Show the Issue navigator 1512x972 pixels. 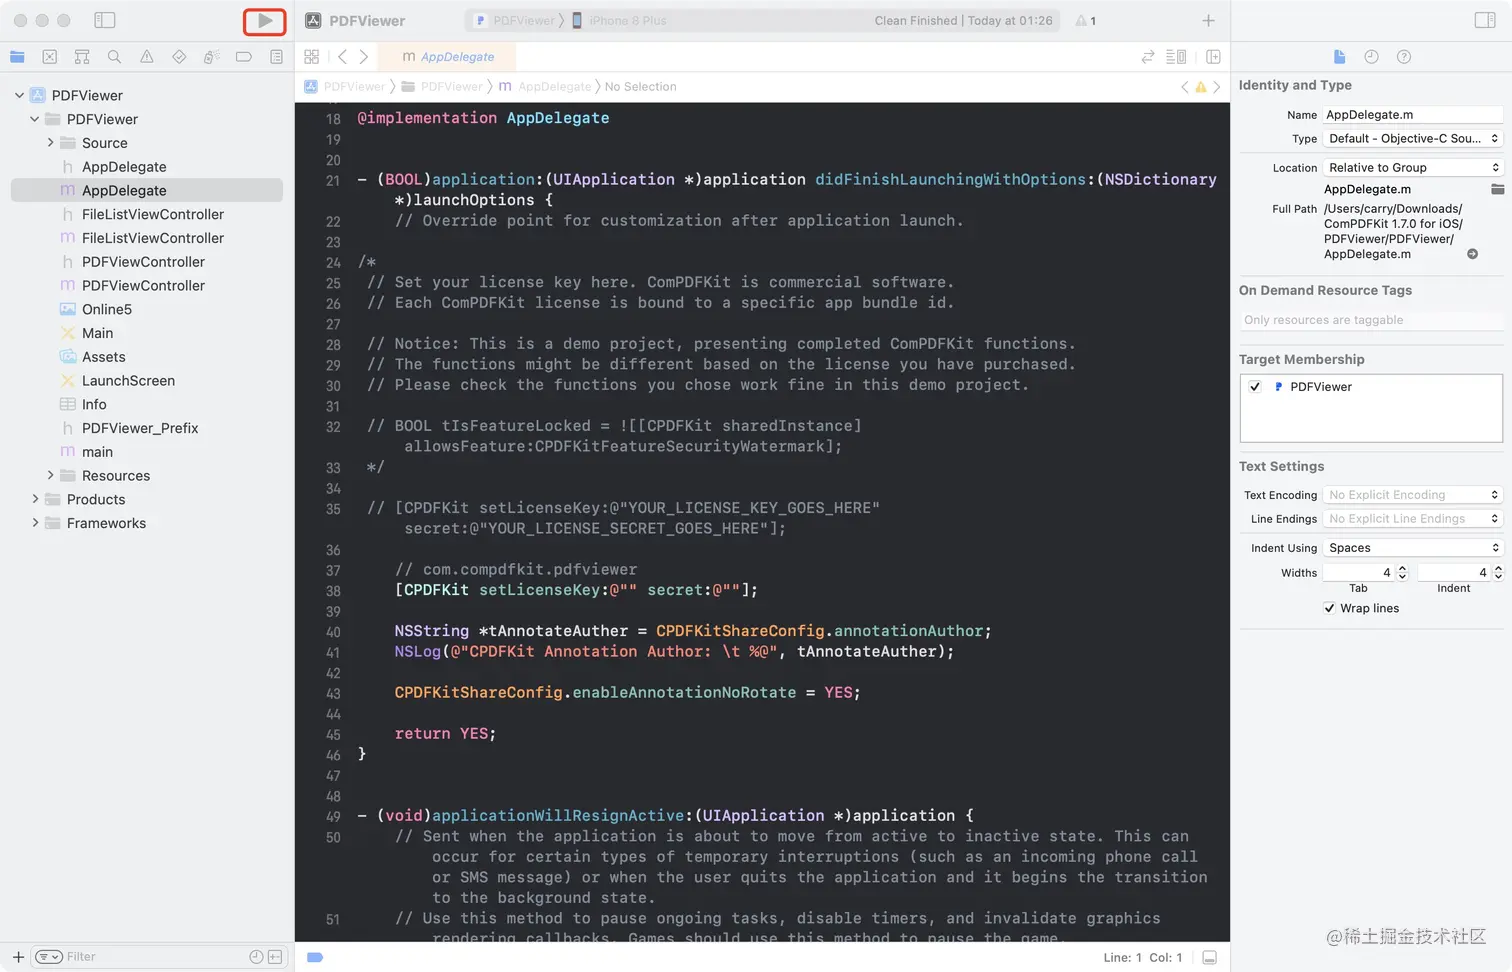pos(147,57)
